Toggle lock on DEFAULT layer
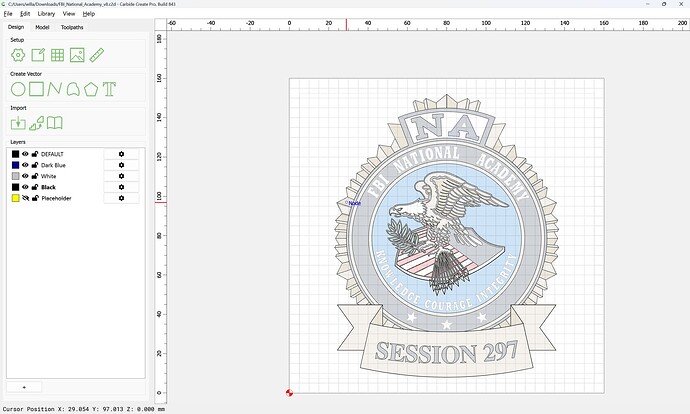Screen dimensions: 690x414 (35, 154)
